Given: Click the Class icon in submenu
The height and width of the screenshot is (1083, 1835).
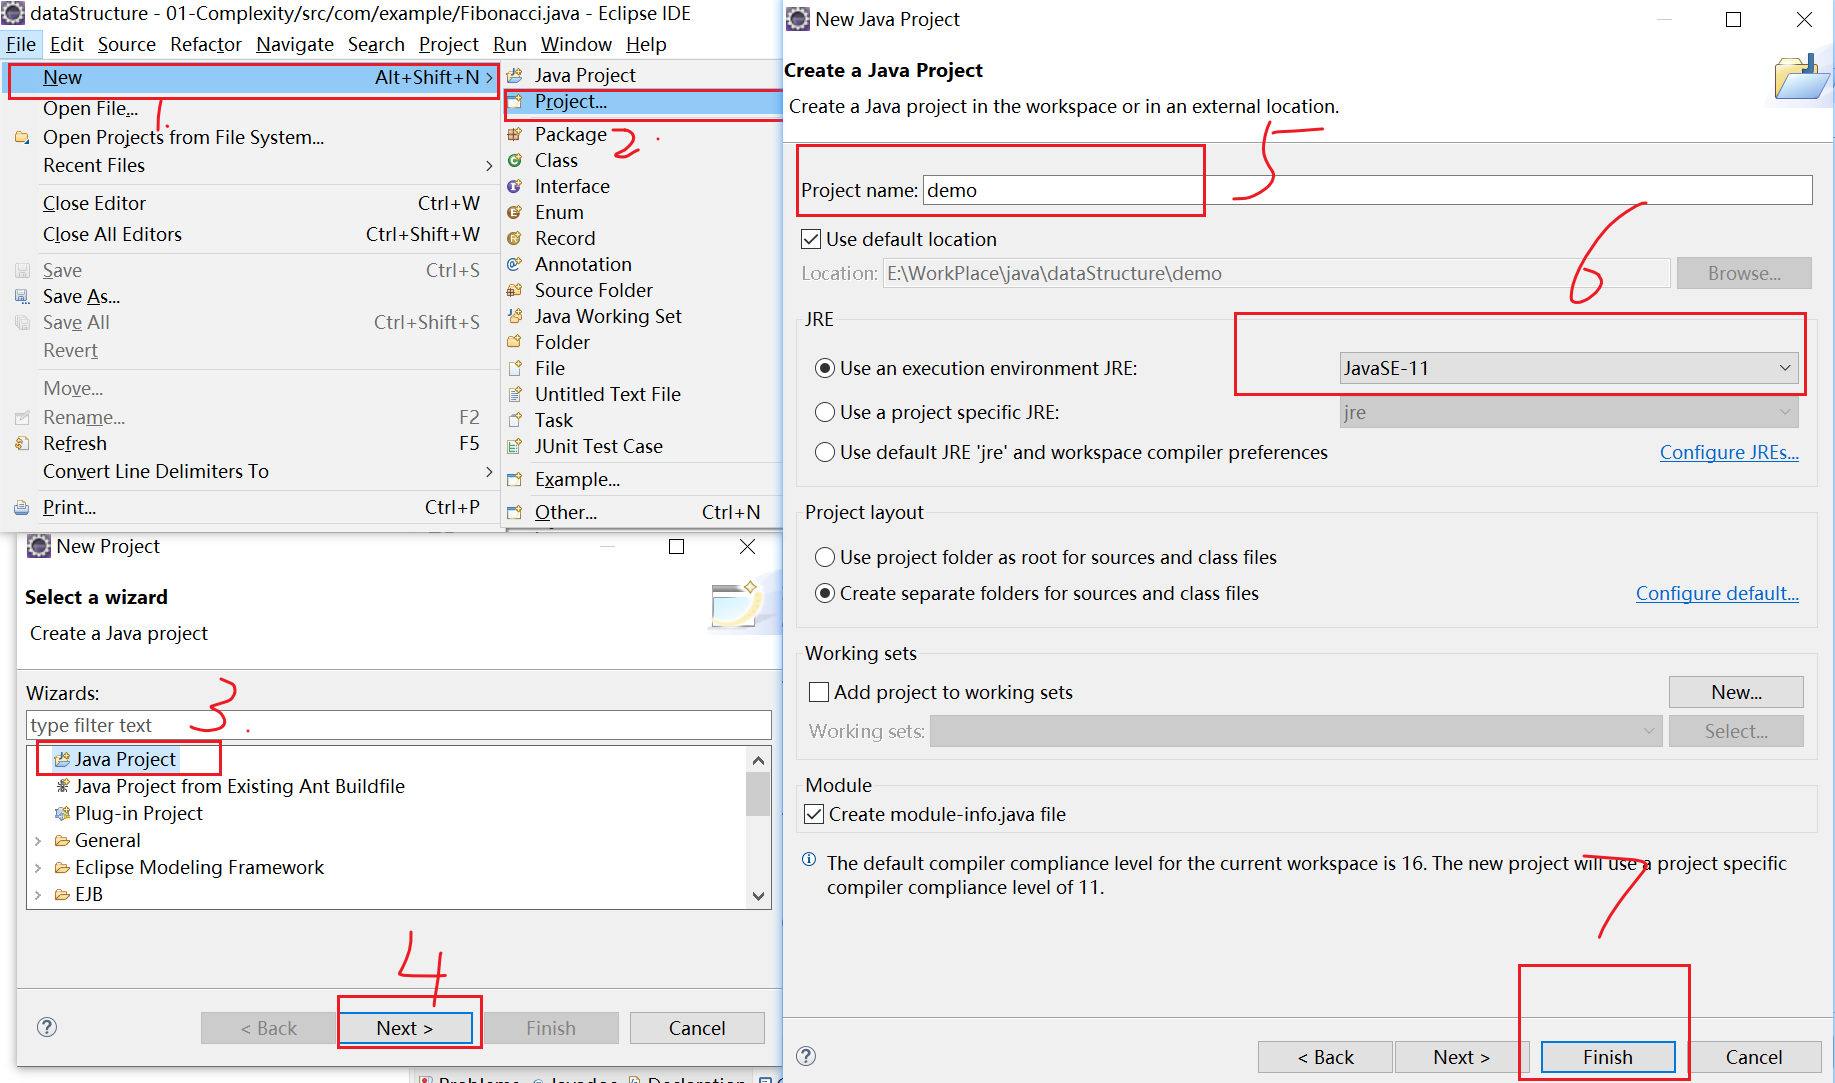Looking at the screenshot, I should coord(515,160).
